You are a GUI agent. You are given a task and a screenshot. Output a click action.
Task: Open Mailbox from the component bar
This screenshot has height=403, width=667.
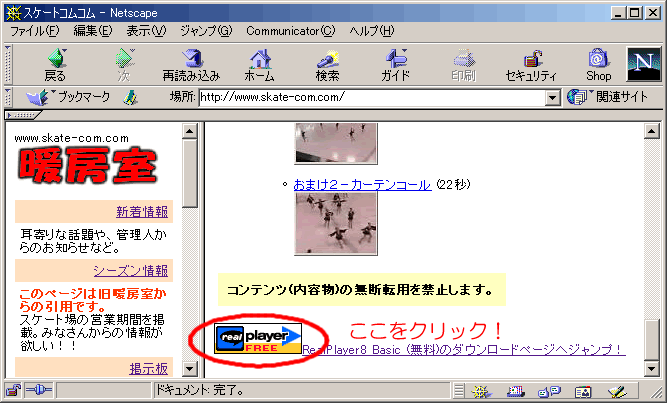(516, 391)
